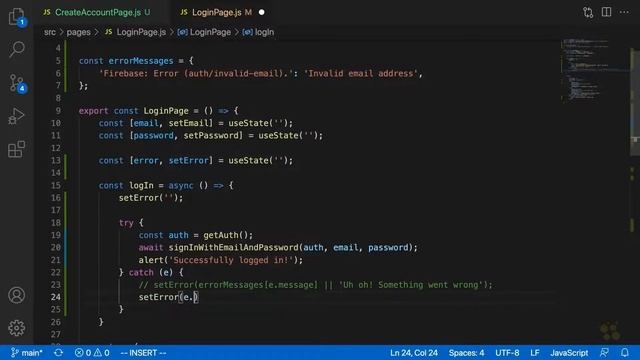640x360 pixels.
Task: Click the commented-out setError line
Action: pos(316,285)
